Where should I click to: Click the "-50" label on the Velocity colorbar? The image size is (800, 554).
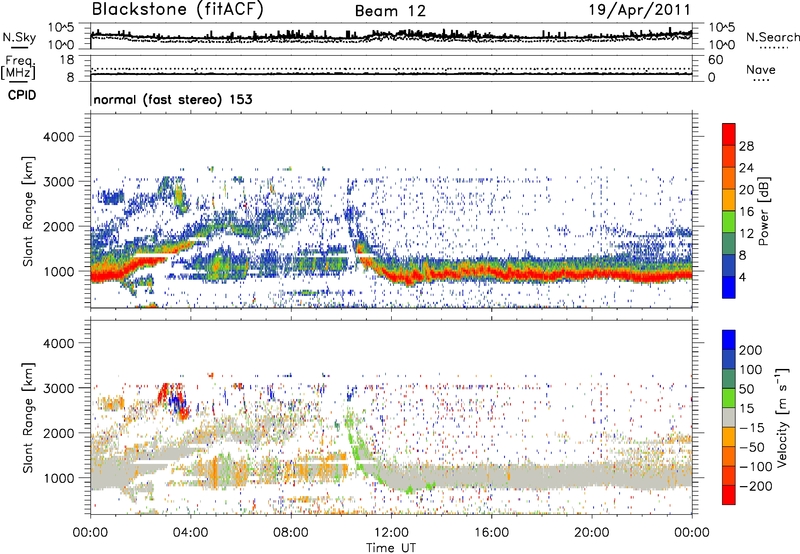(x=752, y=447)
